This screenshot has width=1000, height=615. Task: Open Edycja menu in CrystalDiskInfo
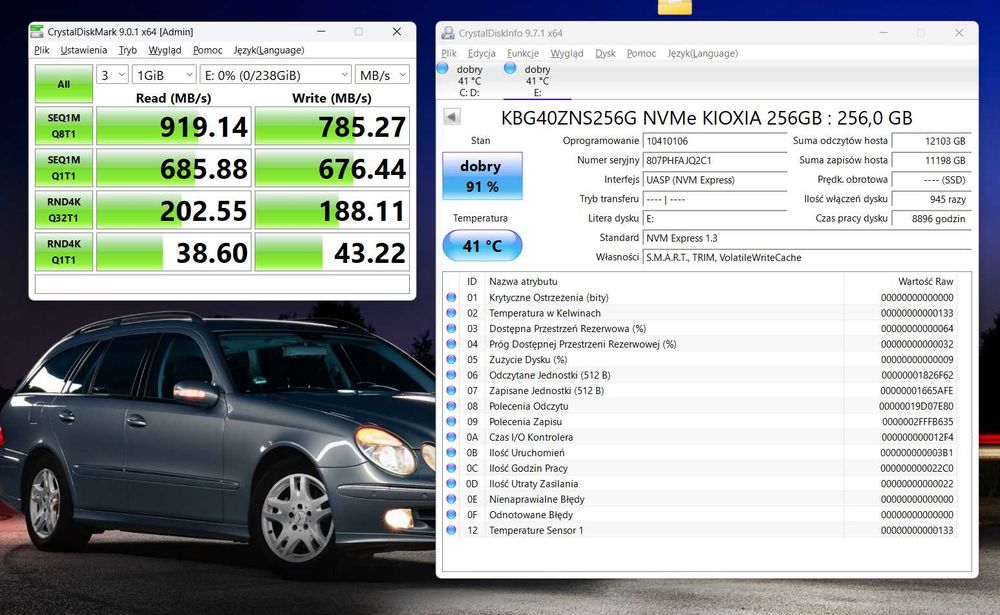482,54
